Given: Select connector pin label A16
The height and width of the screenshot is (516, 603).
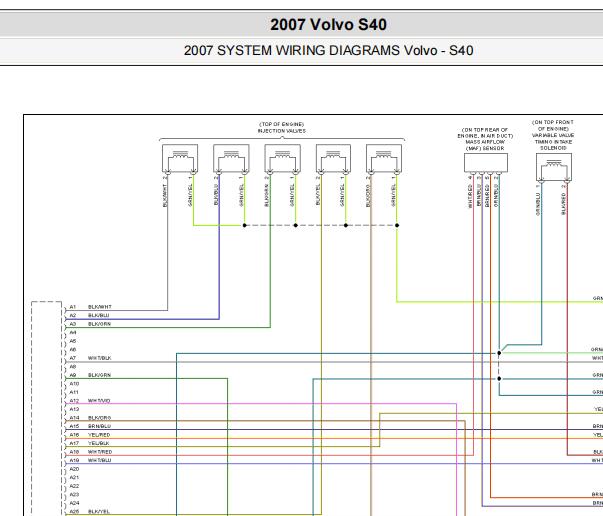Looking at the screenshot, I should click(74, 435).
